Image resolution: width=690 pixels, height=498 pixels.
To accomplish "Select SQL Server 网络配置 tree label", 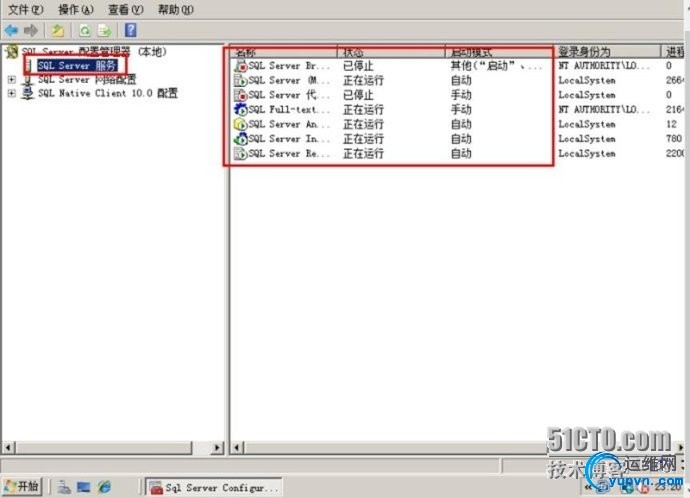I will point(87,80).
